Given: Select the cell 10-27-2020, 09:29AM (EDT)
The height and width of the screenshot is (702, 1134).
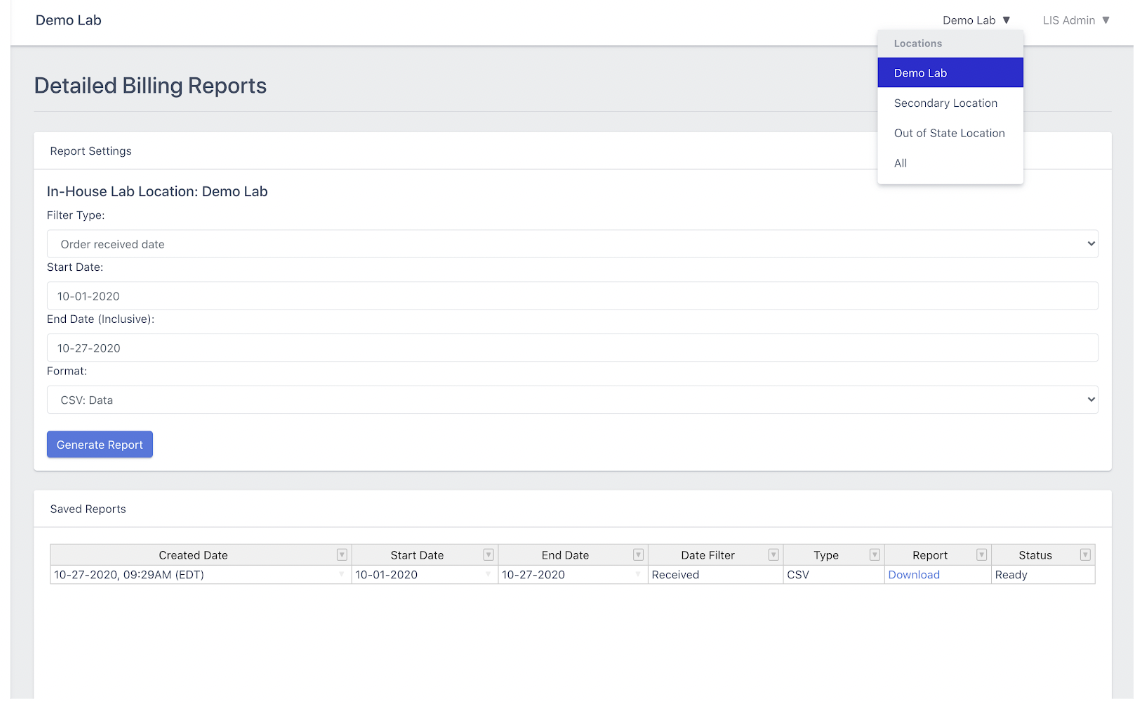Looking at the screenshot, I should [200, 575].
